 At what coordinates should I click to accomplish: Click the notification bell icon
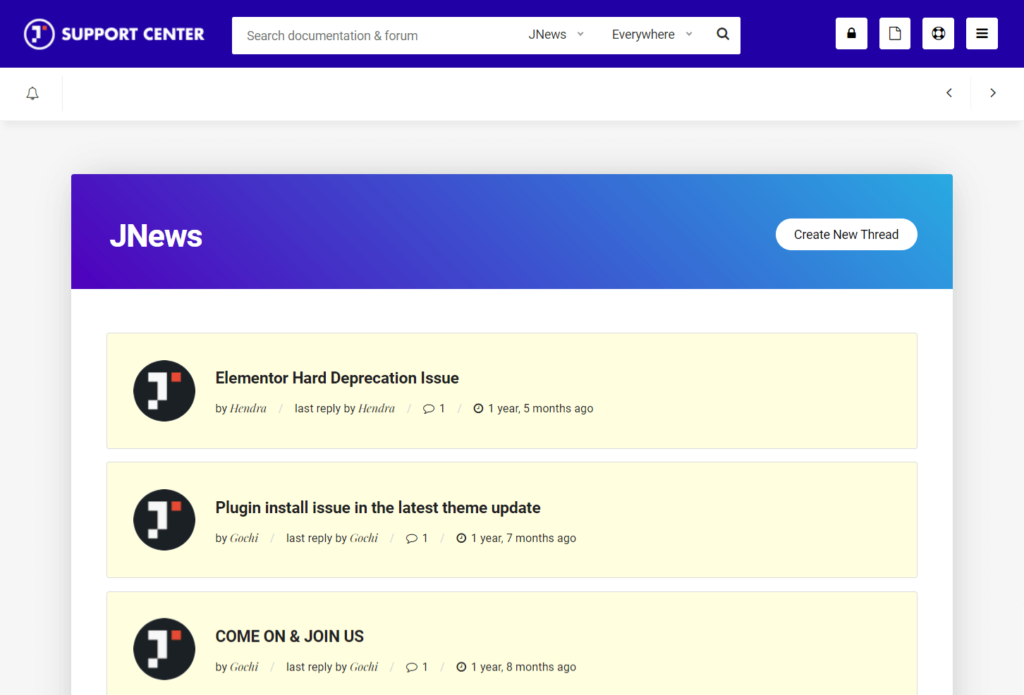[31, 92]
